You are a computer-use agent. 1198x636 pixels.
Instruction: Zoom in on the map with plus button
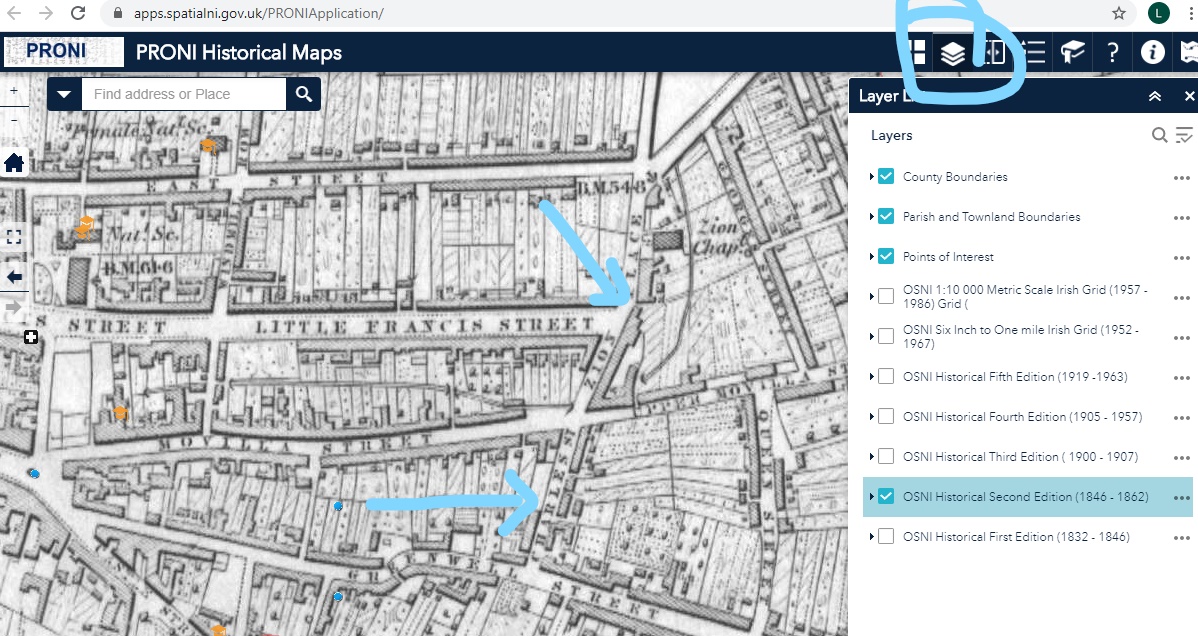click(x=14, y=90)
